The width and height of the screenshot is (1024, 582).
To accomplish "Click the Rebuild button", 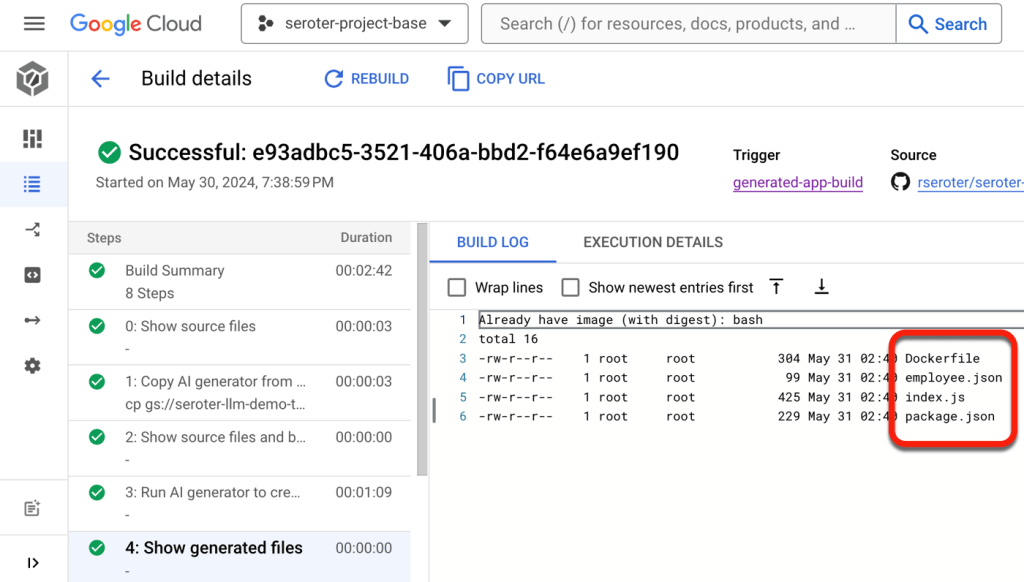I will pyautogui.click(x=367, y=79).
